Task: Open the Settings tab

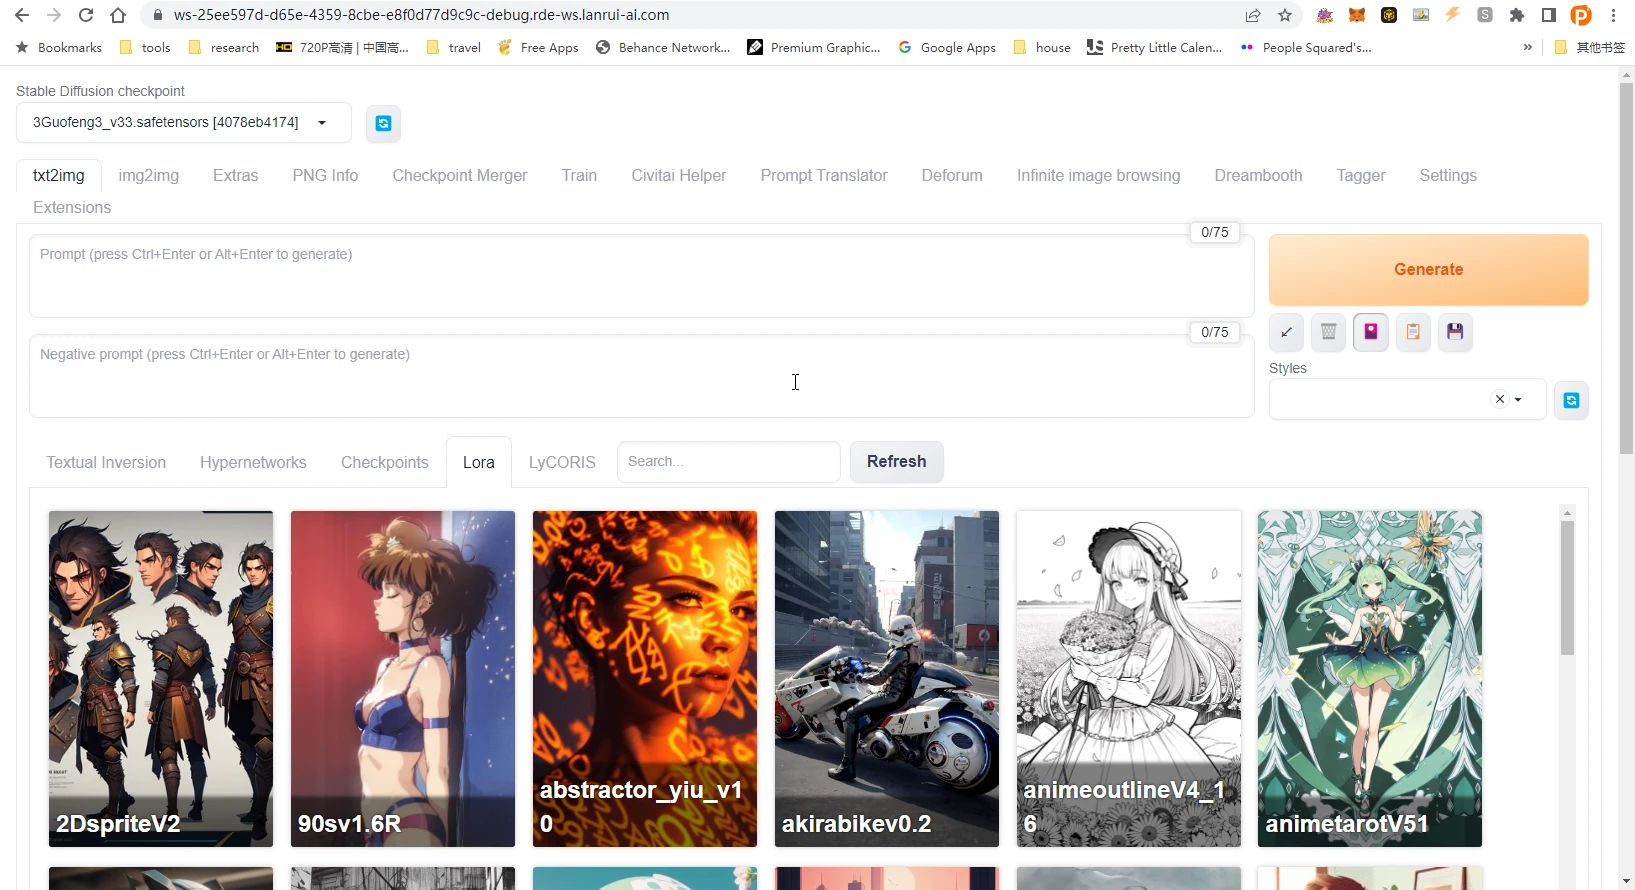Action: [x=1448, y=175]
